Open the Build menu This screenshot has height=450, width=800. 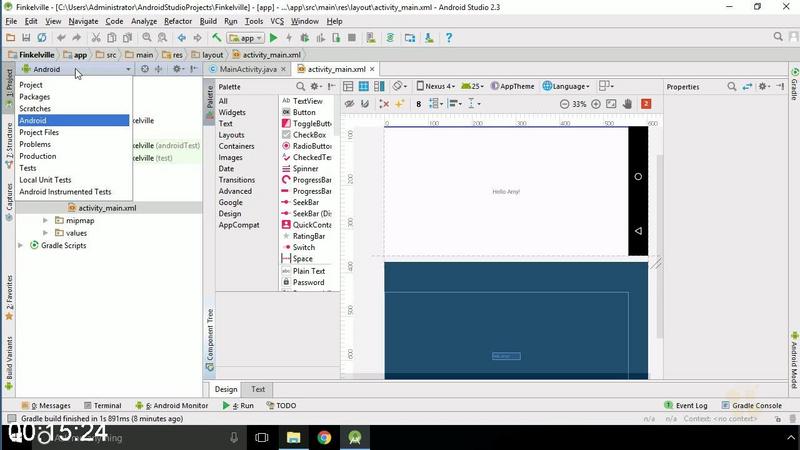(208, 21)
